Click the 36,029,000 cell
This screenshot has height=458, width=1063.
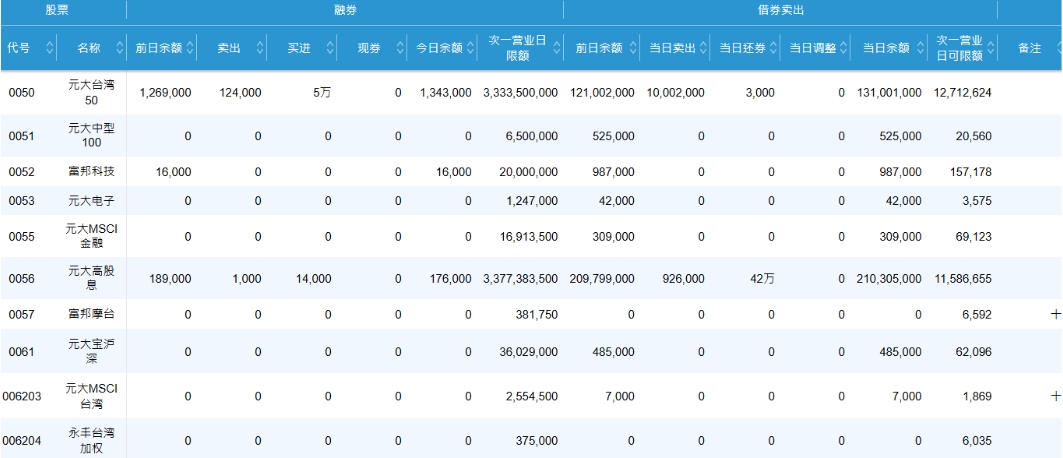click(529, 352)
